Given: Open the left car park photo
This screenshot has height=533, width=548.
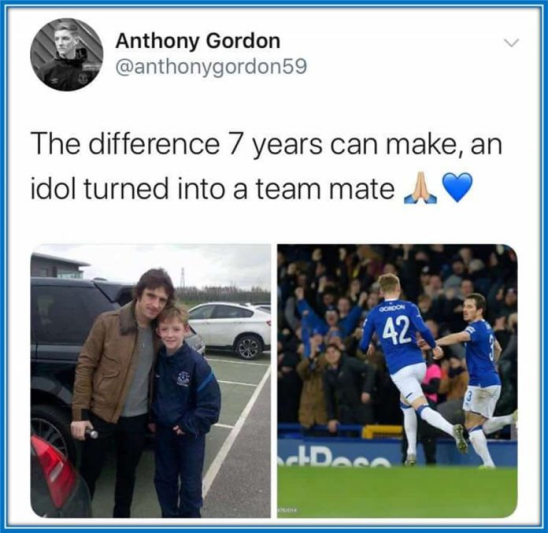Looking at the screenshot, I should click(151, 381).
